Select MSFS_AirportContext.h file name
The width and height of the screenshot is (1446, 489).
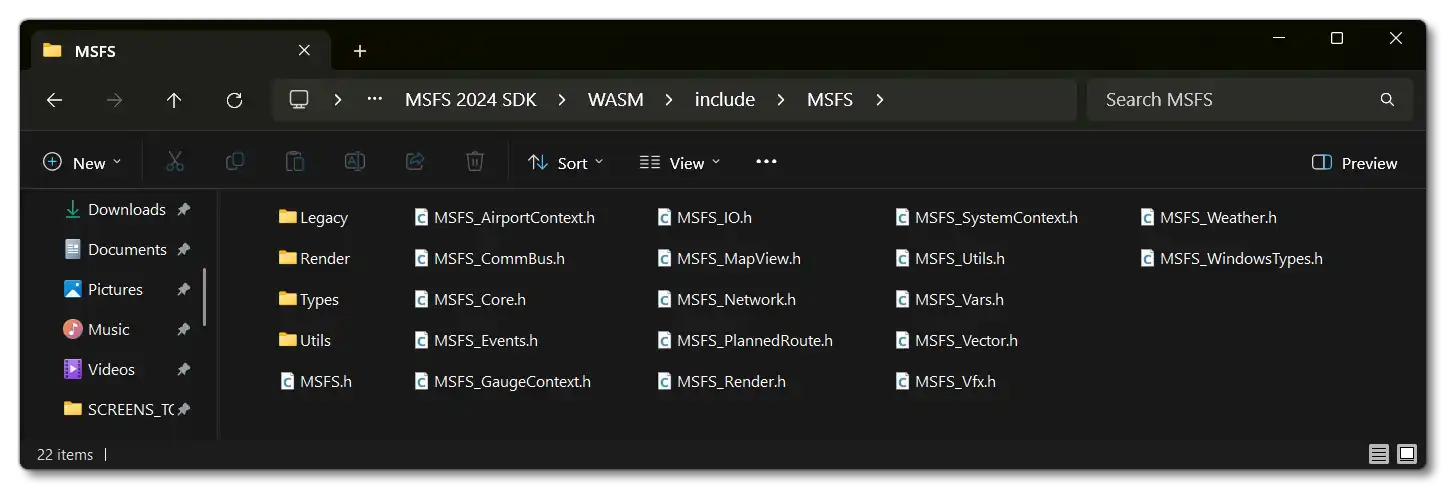[514, 217]
